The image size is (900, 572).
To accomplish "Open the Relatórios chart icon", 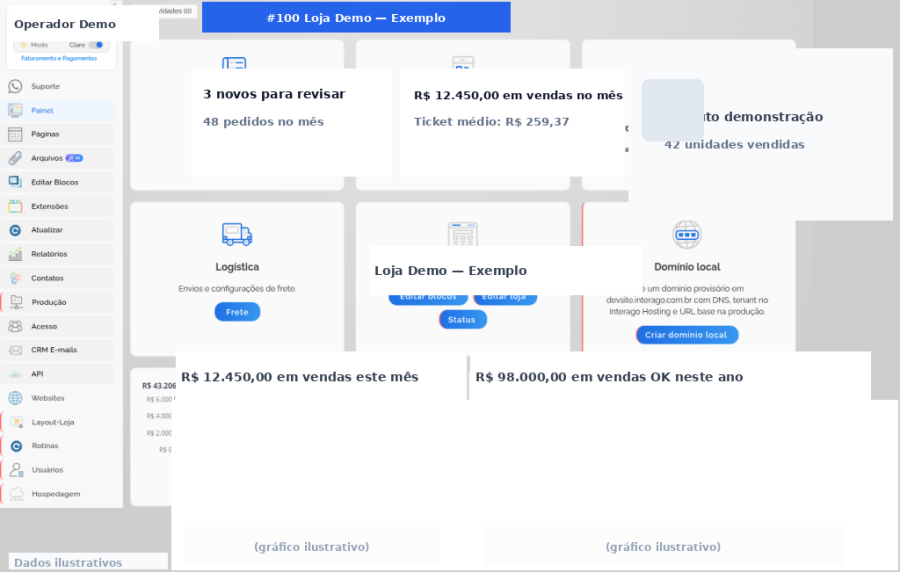I will tap(15, 254).
